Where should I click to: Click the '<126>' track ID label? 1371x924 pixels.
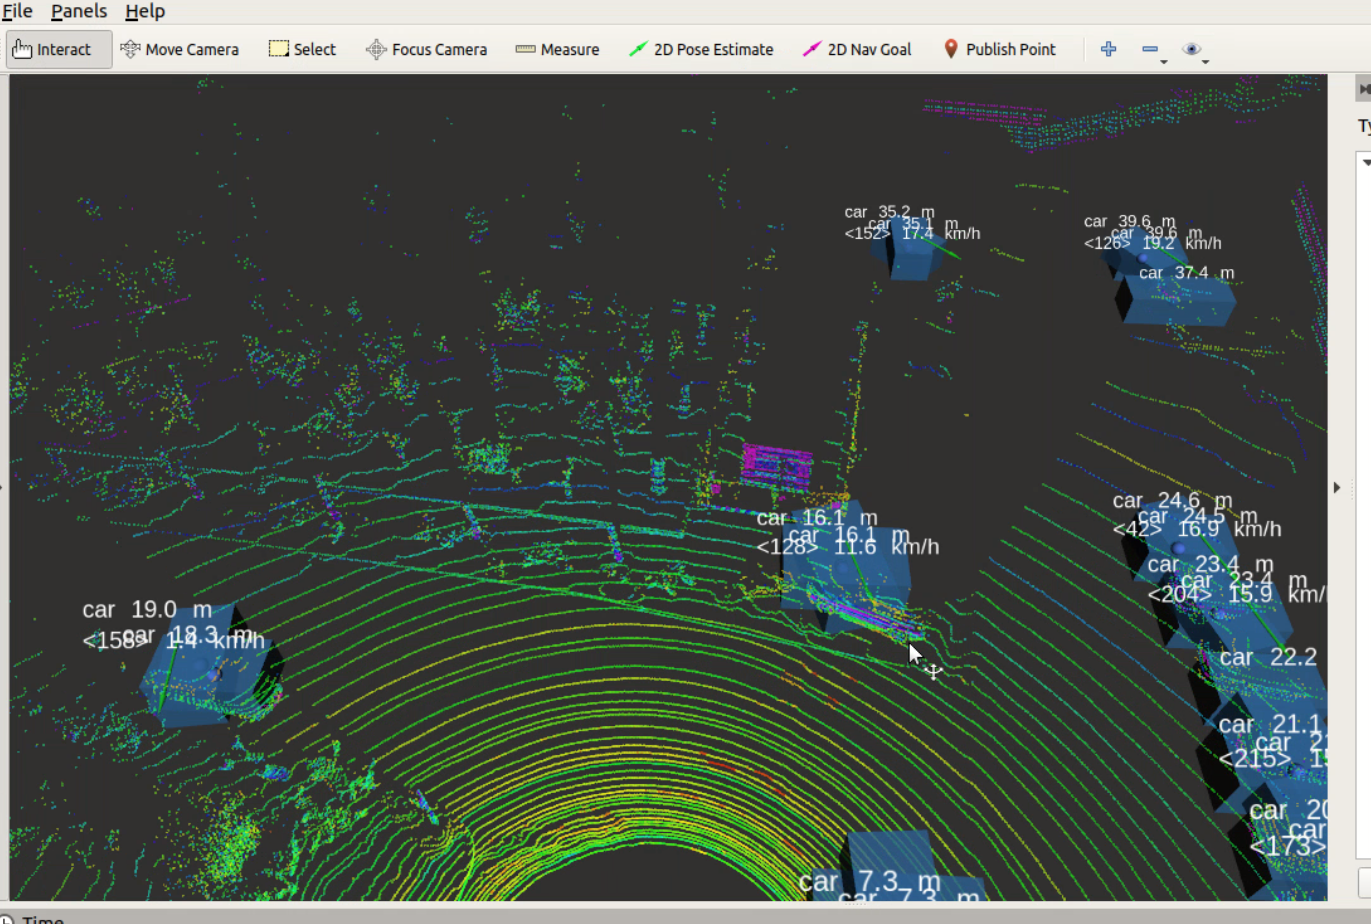[1107, 243]
